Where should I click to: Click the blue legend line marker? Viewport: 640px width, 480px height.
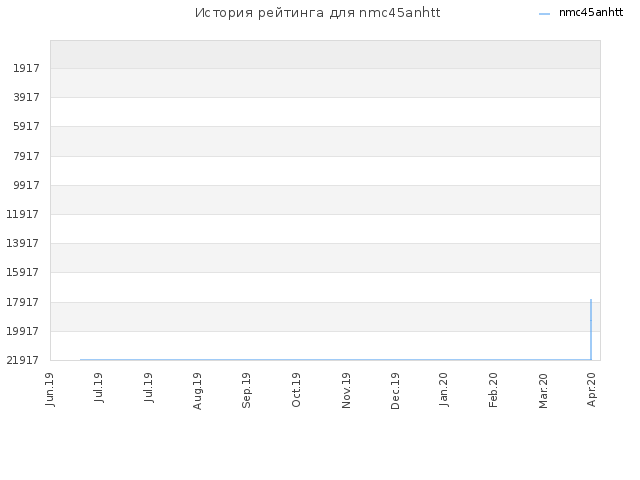coord(544,14)
